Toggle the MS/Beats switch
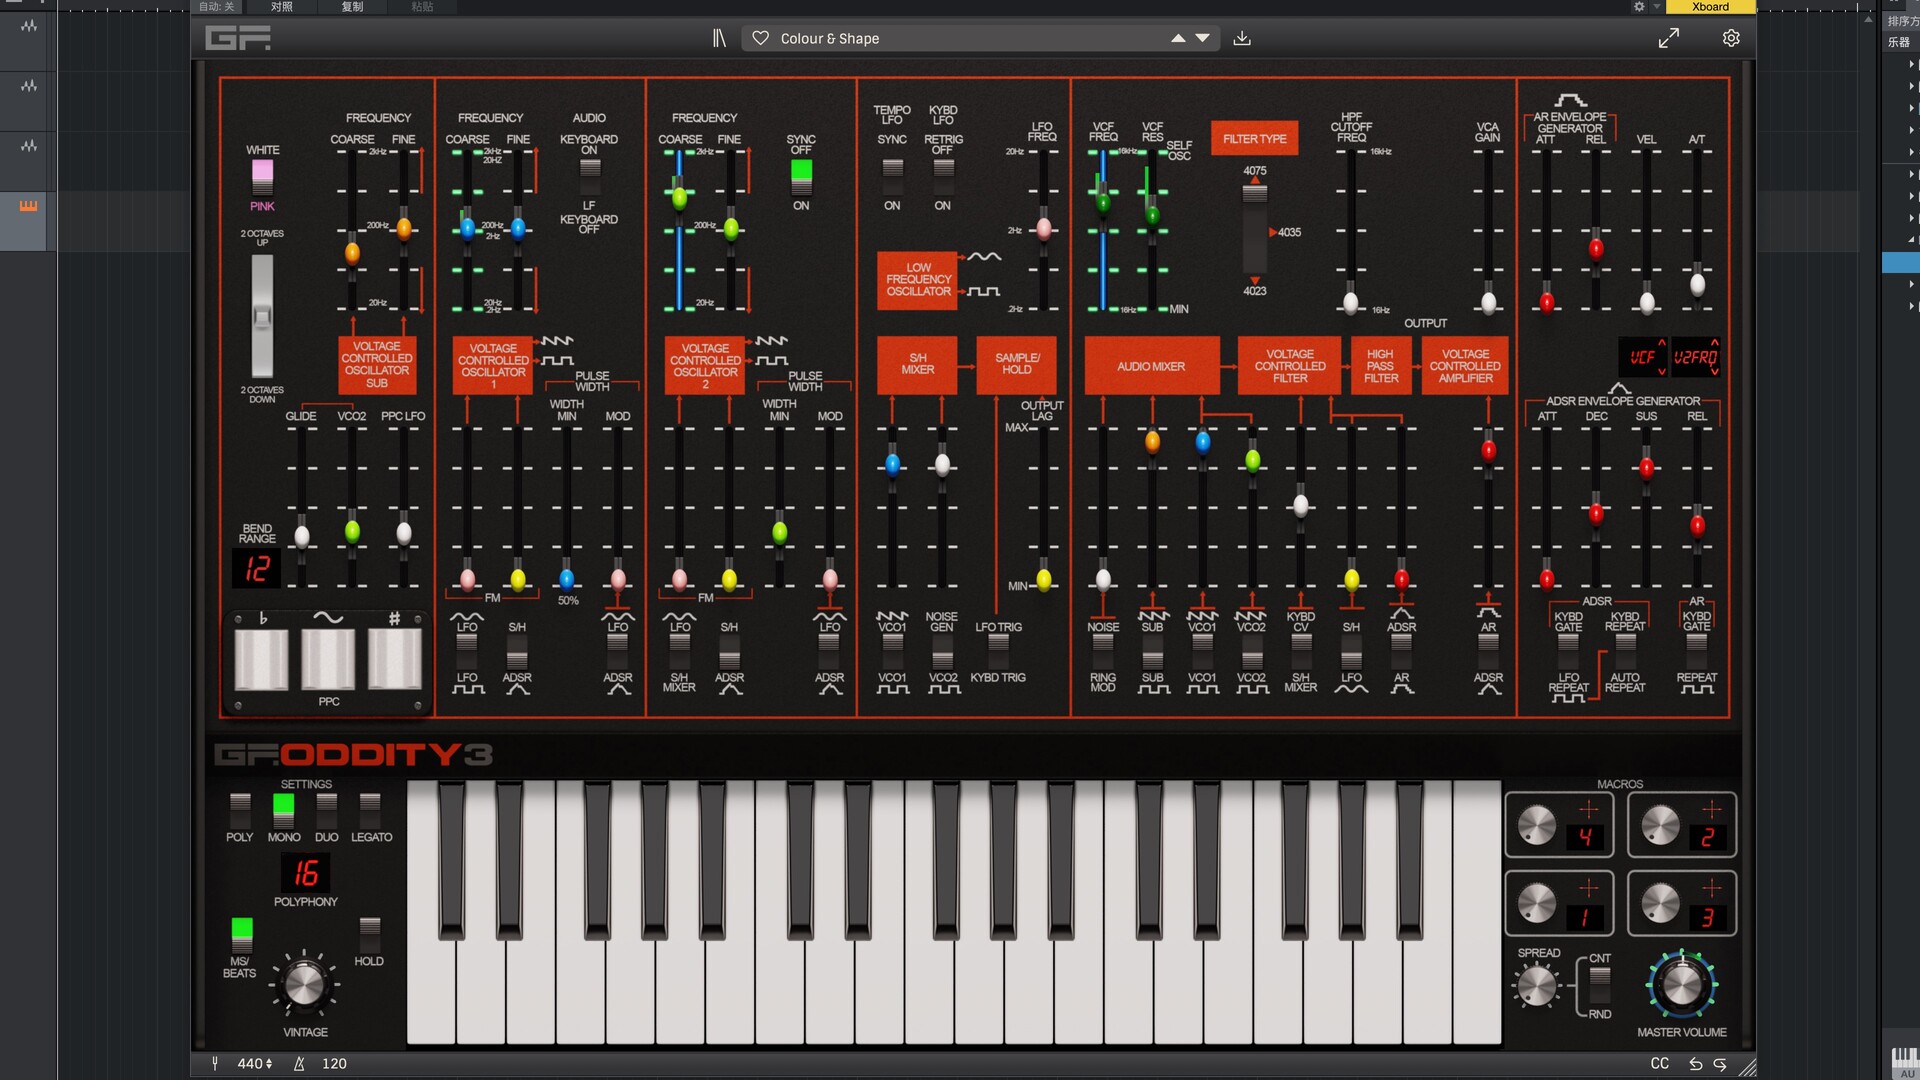This screenshot has height=1080, width=1920. [241, 935]
